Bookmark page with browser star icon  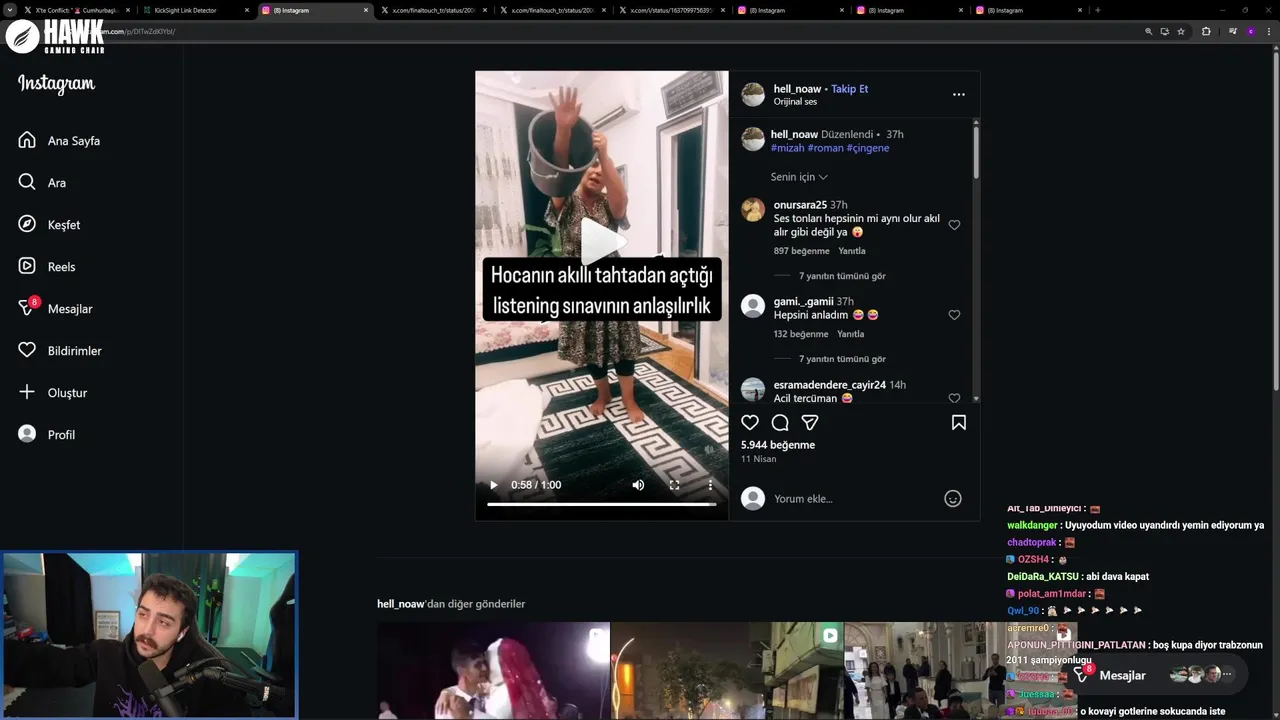(1181, 31)
